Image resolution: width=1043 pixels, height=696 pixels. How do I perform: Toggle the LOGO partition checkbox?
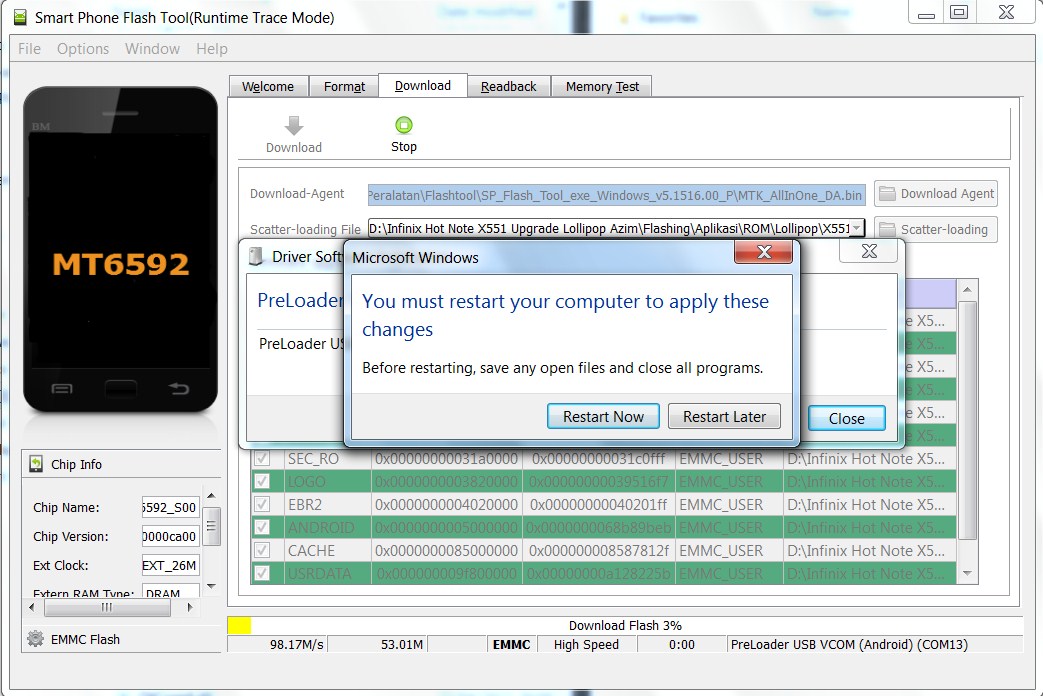(262, 481)
